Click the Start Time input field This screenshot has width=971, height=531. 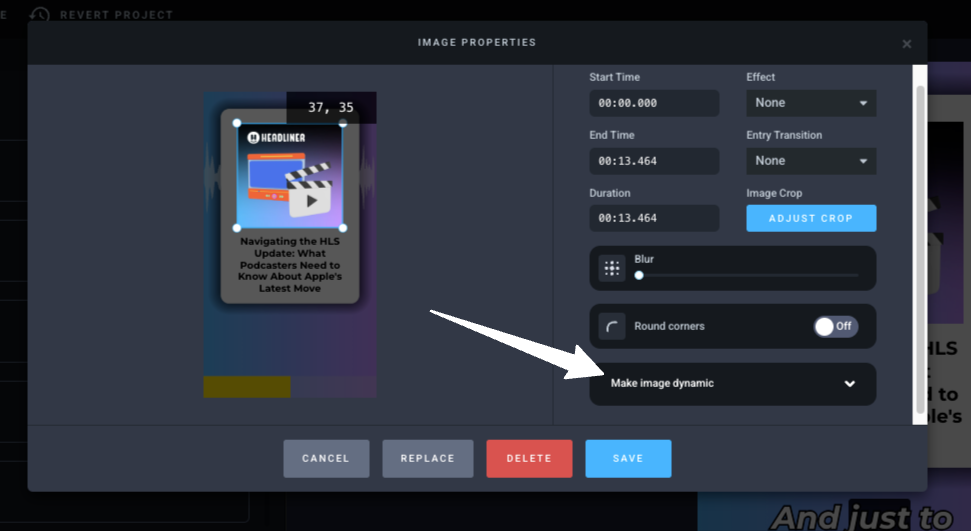653,103
